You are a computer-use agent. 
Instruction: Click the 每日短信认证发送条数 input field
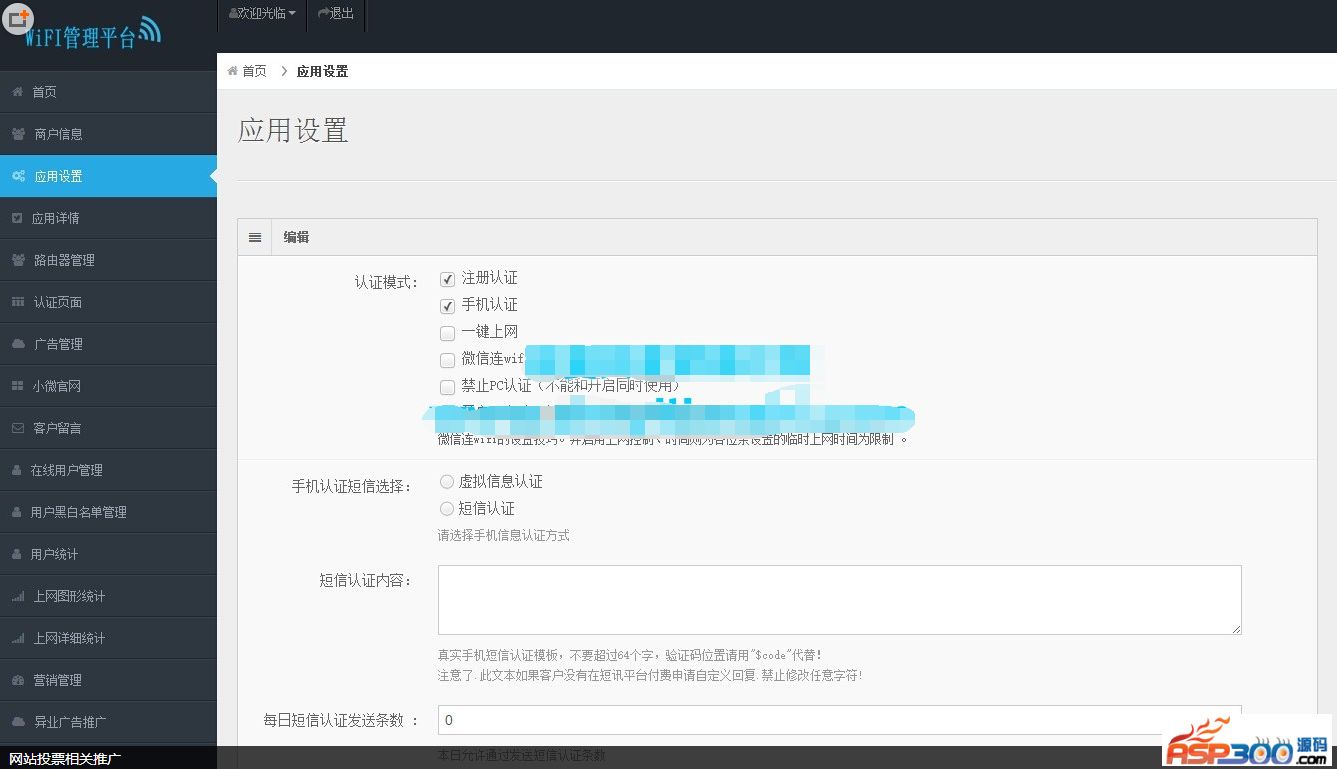[x=839, y=720]
